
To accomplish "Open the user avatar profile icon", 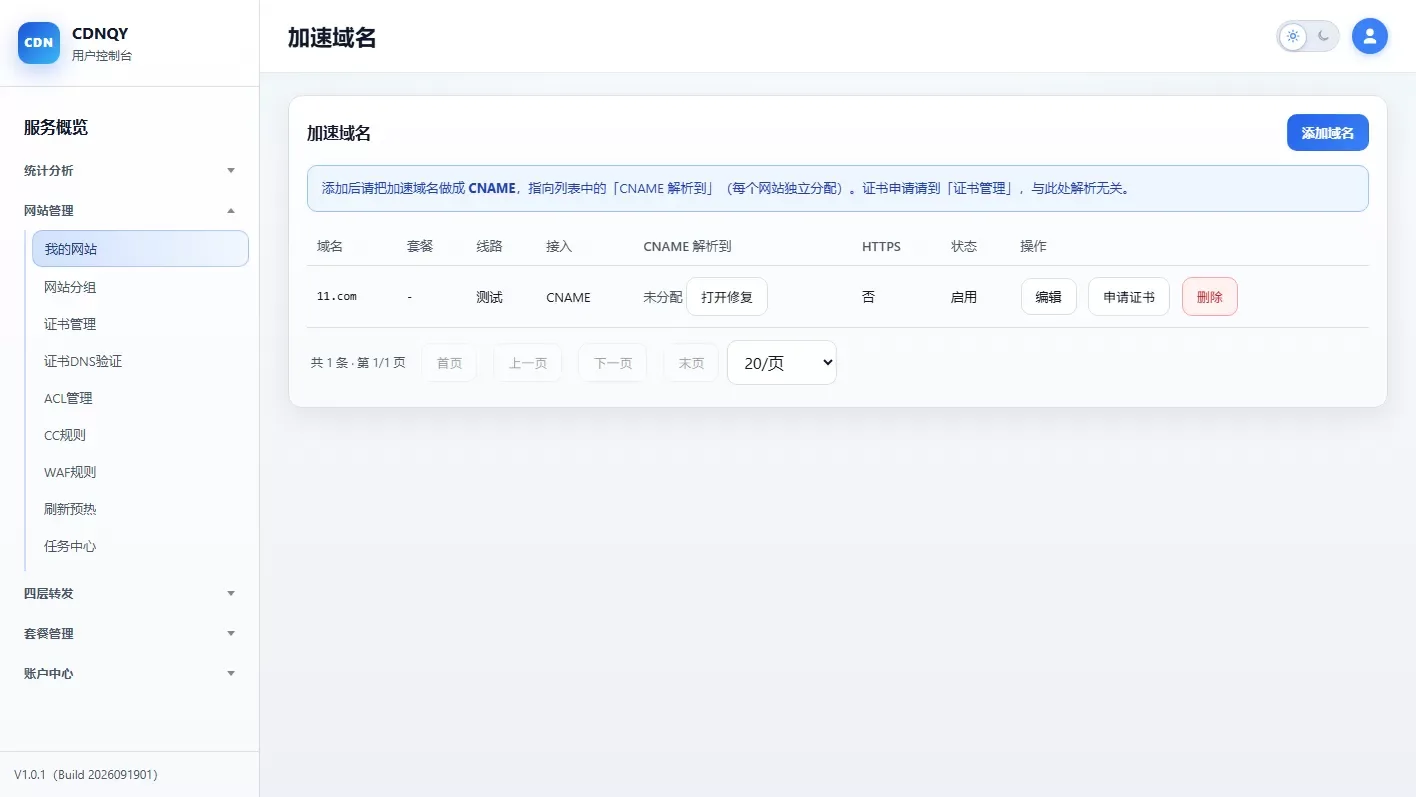I will [x=1369, y=37].
